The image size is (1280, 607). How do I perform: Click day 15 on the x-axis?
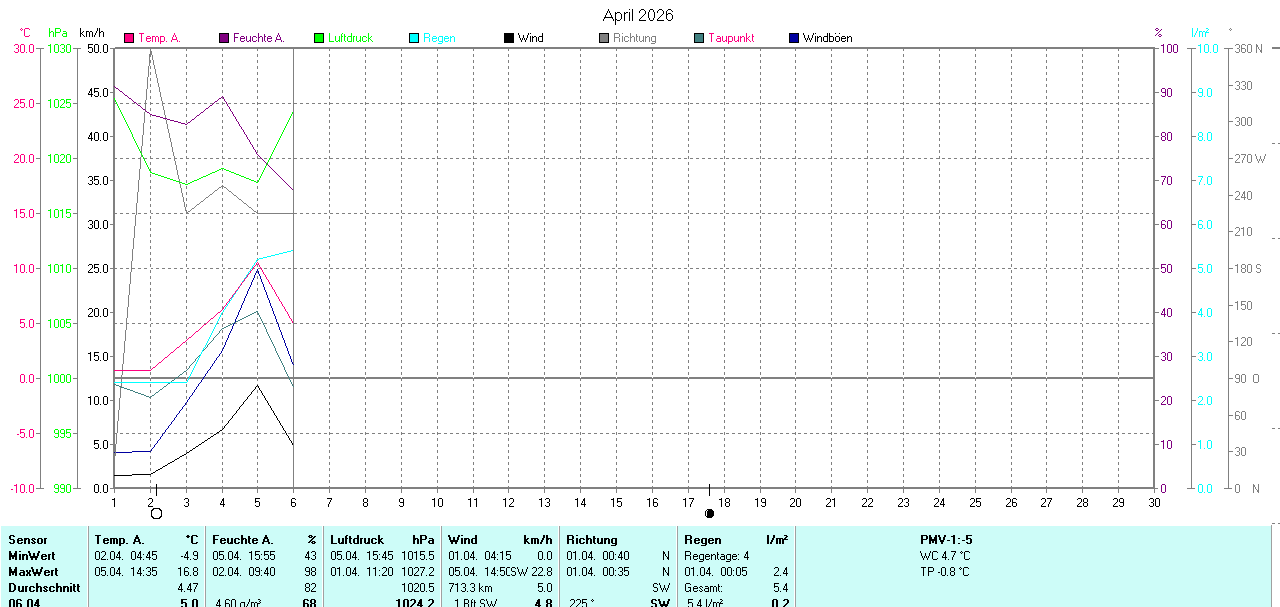pos(616,502)
